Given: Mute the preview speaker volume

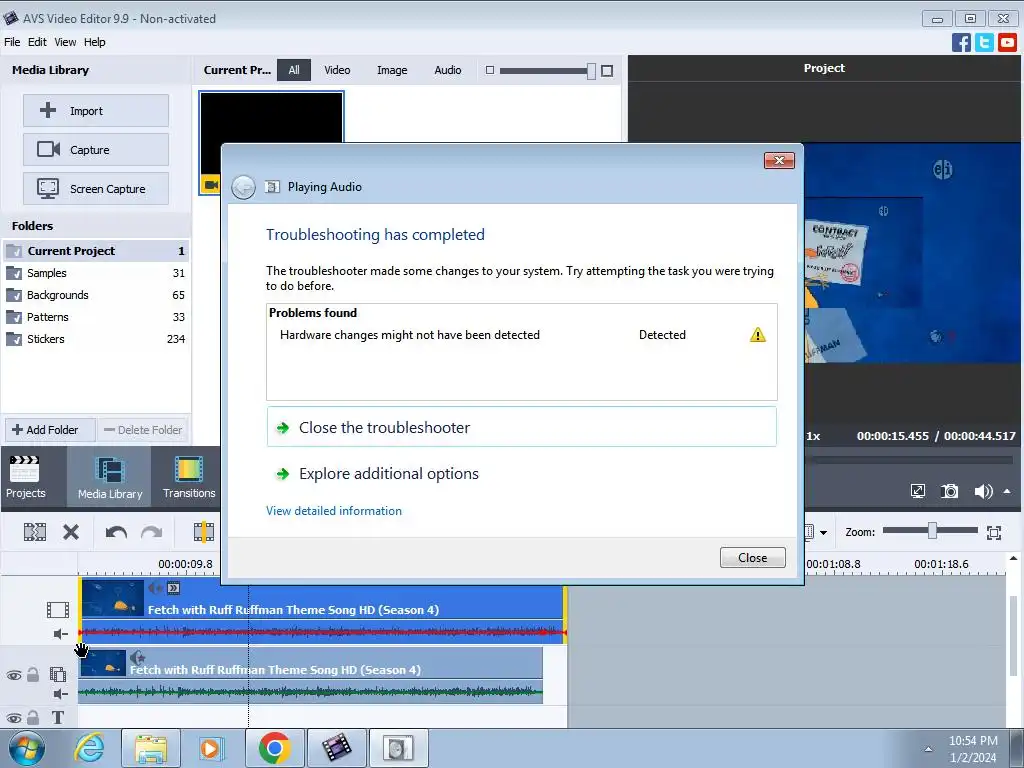Looking at the screenshot, I should 983,491.
